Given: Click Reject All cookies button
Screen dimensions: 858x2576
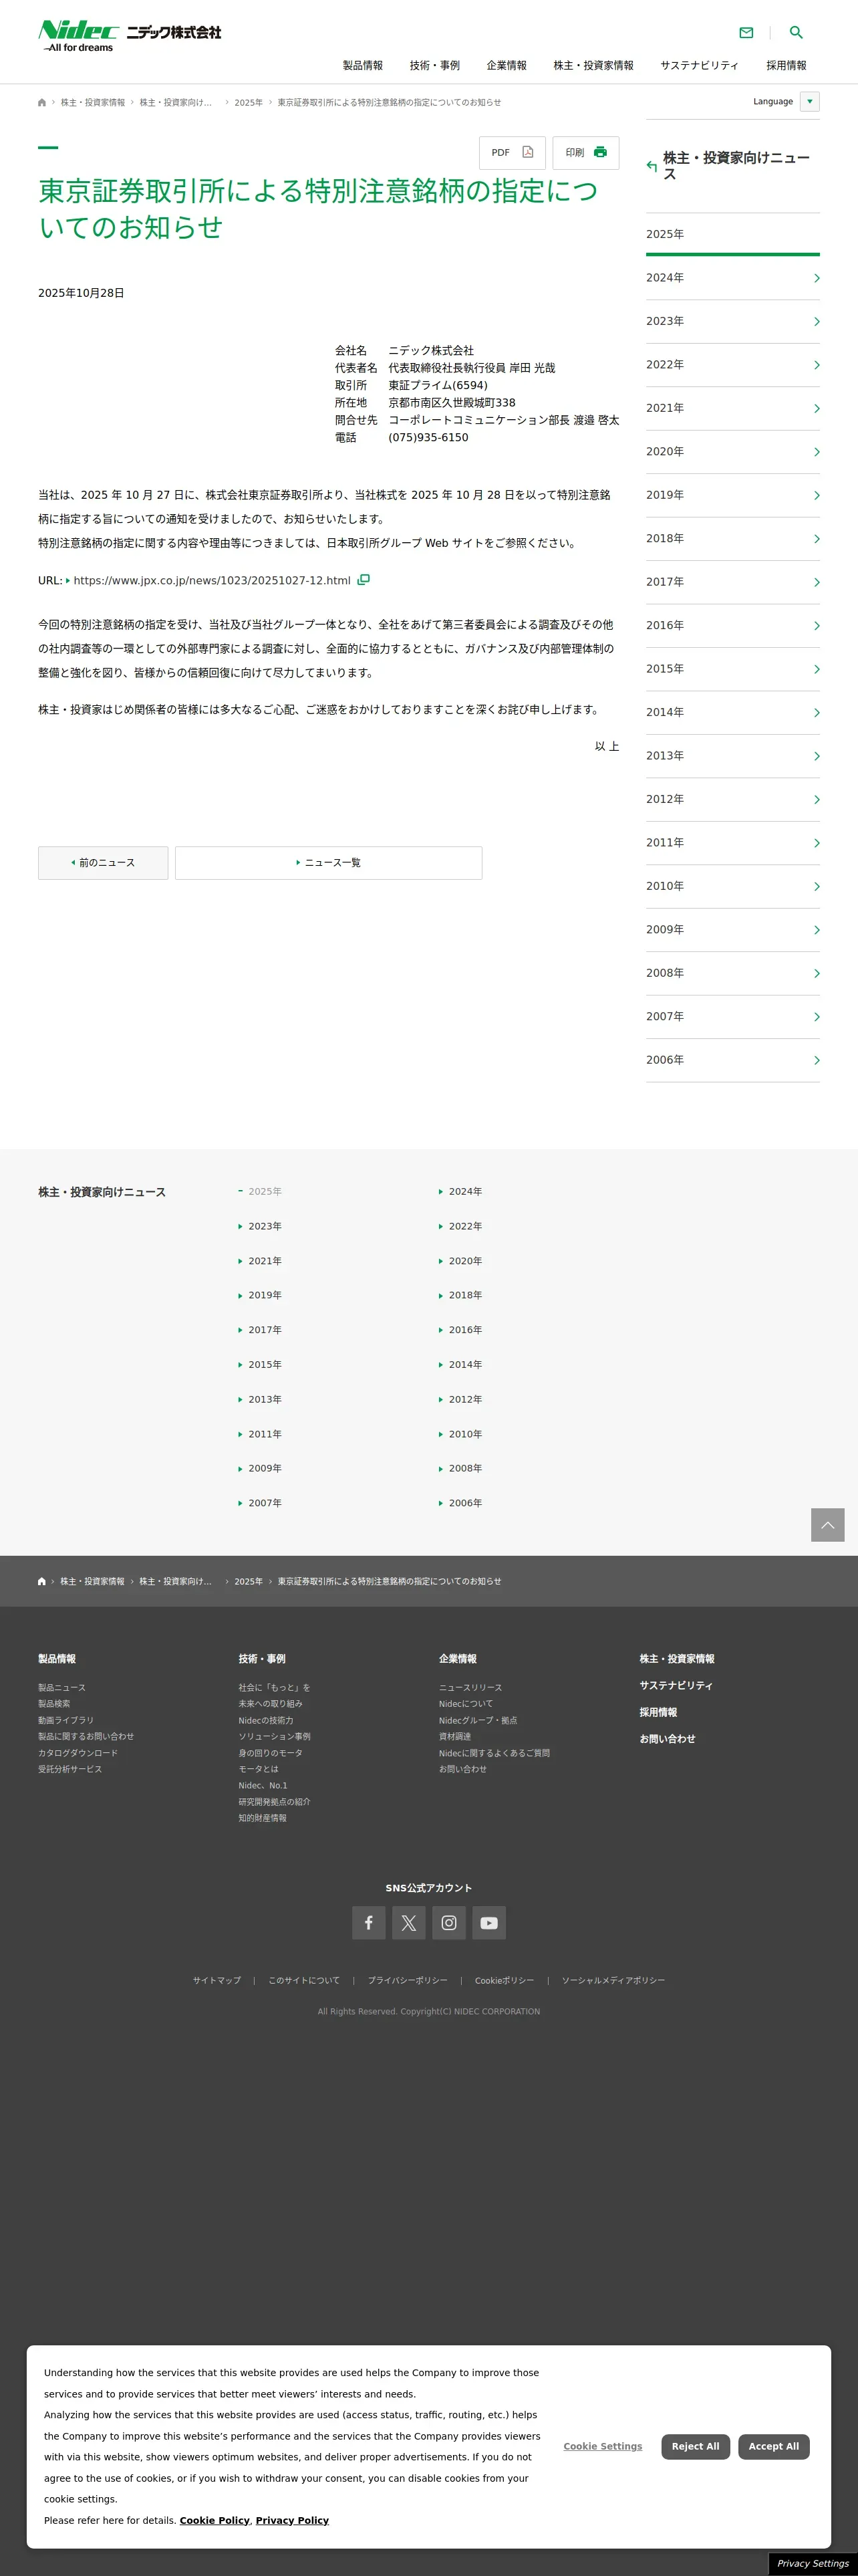Looking at the screenshot, I should tap(696, 2447).
